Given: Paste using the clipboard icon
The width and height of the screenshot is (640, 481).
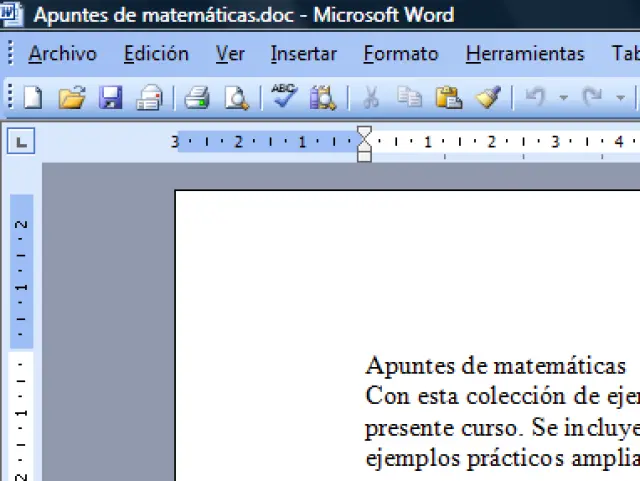Looking at the screenshot, I should pyautogui.click(x=447, y=98).
